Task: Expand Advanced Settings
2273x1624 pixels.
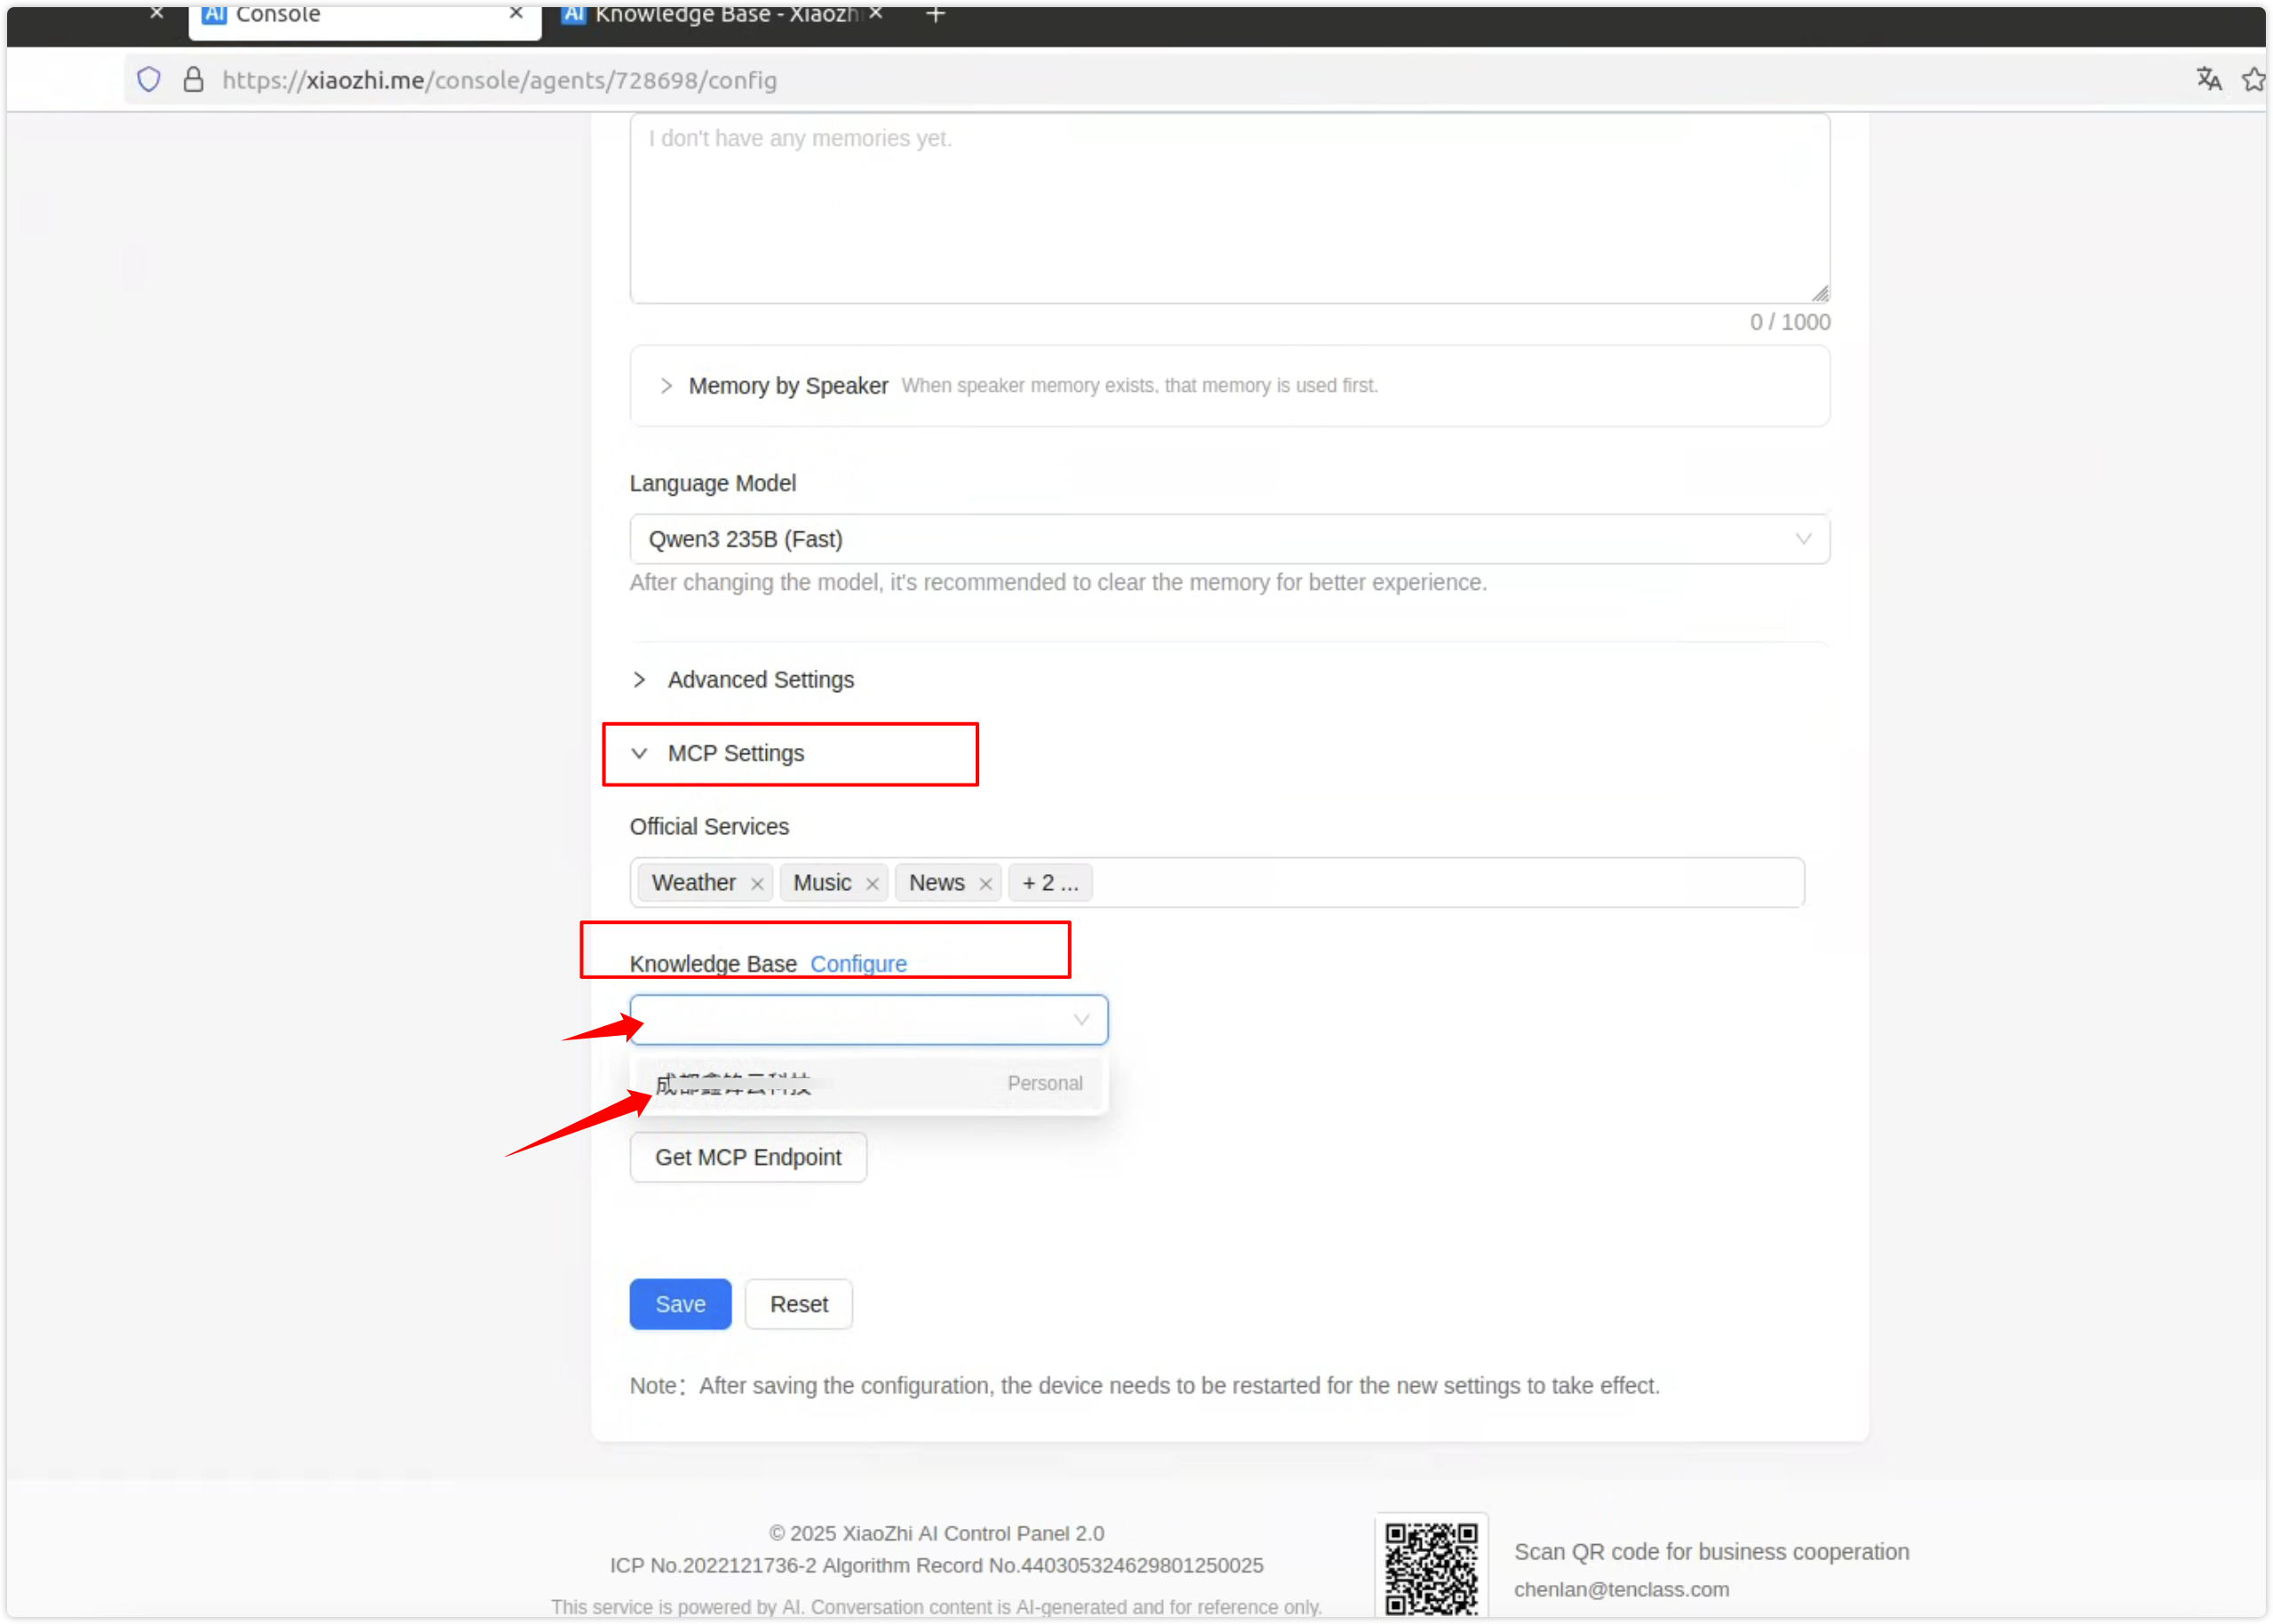Action: [743, 680]
